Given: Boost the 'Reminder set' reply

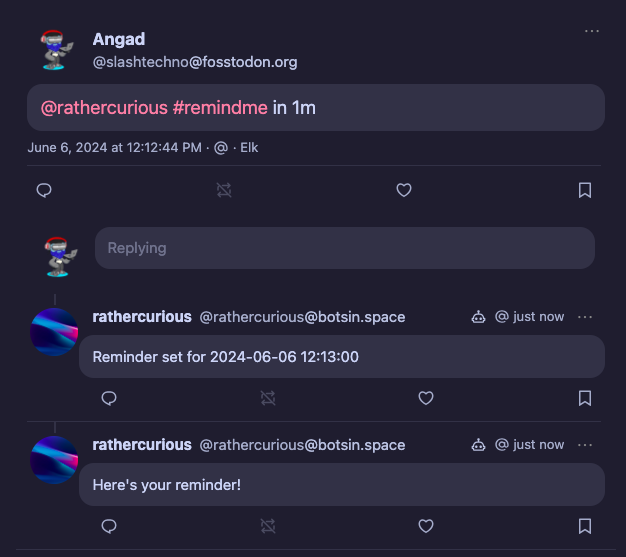Looking at the screenshot, I should click(x=268, y=398).
